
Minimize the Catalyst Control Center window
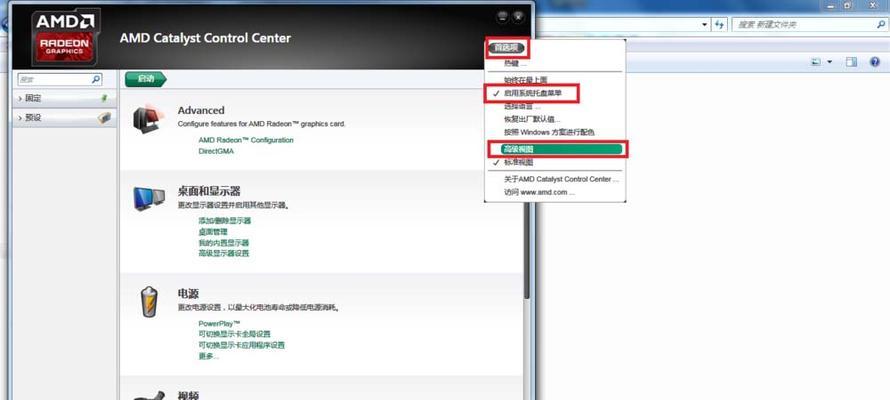coord(502,18)
